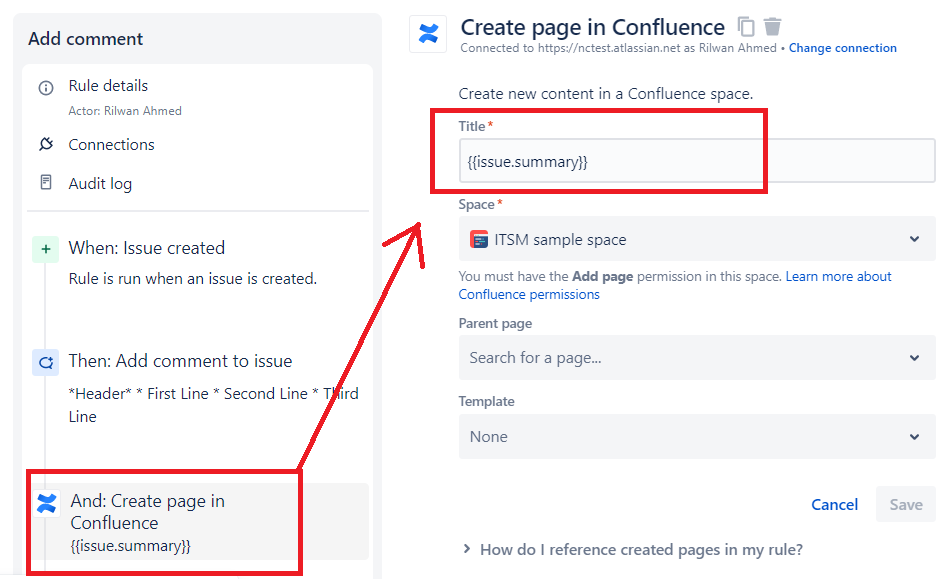
Task: Click the Template chevron arrow
Action: click(915, 436)
